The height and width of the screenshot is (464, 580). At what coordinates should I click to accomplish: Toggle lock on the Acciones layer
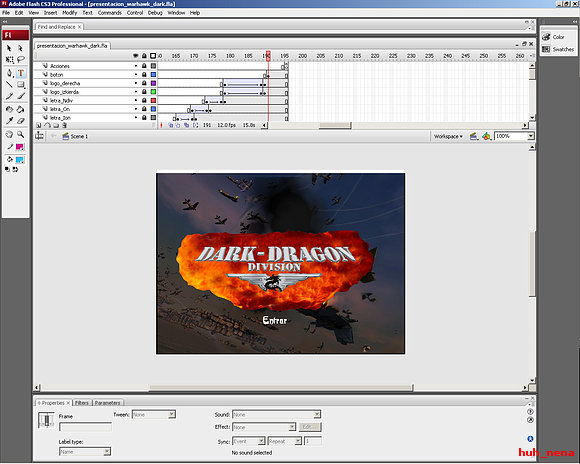144,66
